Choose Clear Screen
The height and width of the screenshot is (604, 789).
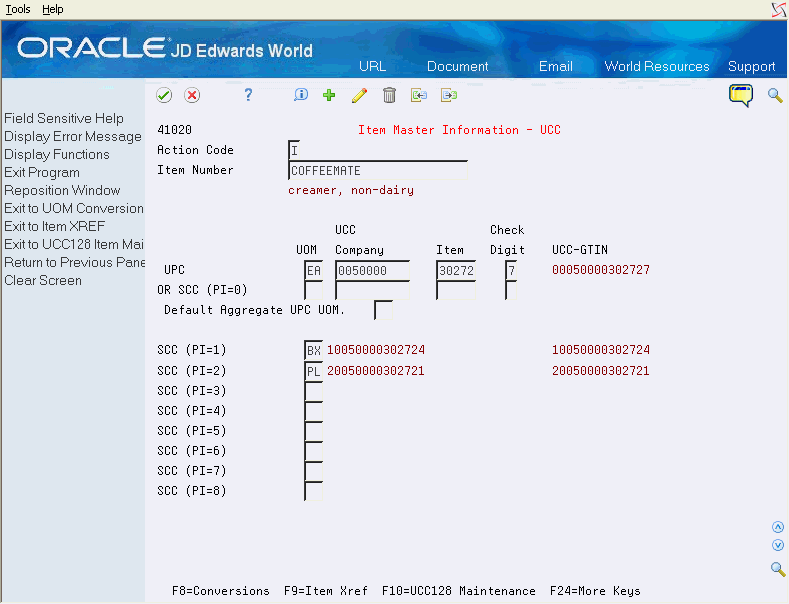point(43,280)
